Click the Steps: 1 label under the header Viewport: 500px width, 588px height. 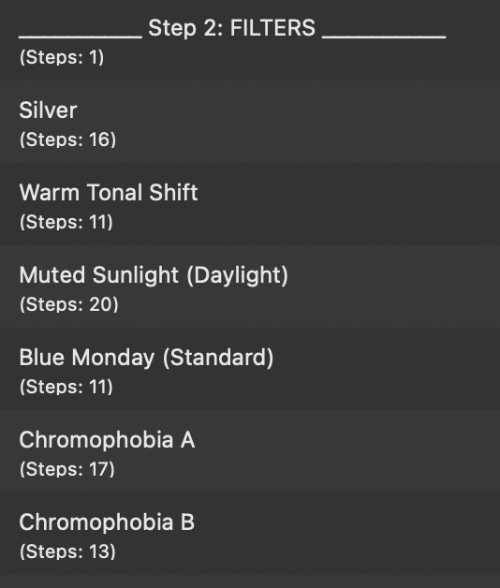point(62,57)
